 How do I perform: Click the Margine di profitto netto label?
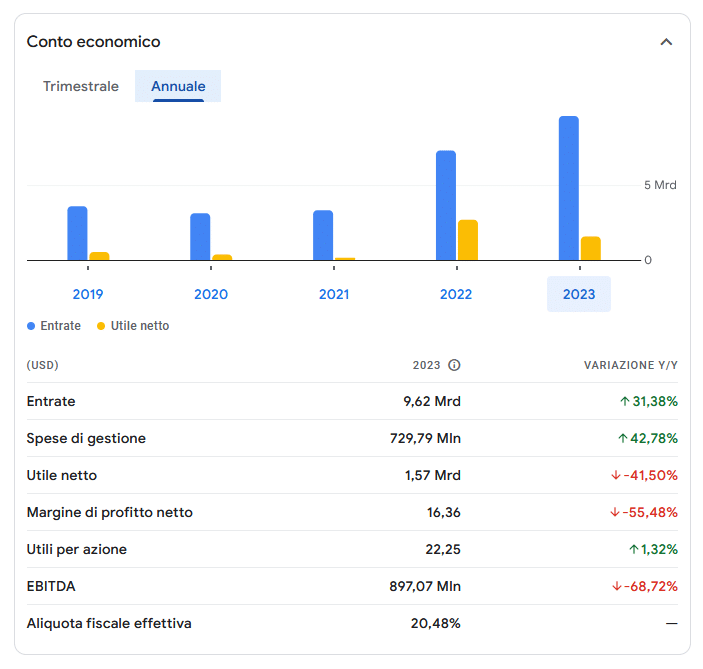[x=109, y=512]
